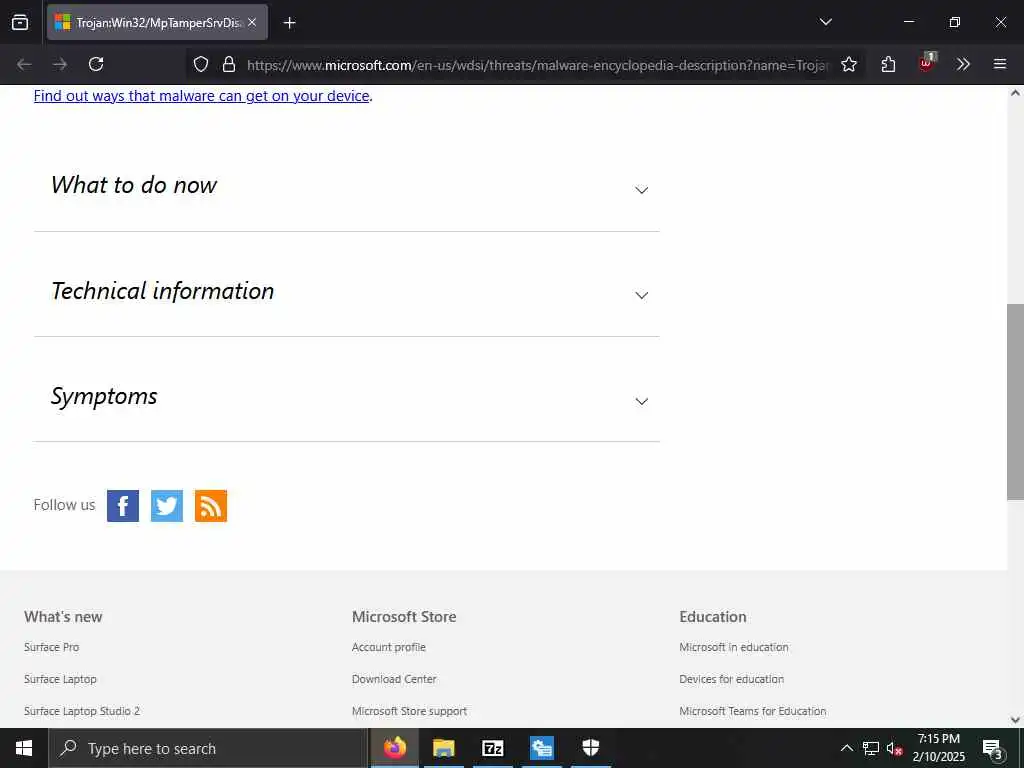Open Microsoft in education link
Image resolution: width=1024 pixels, height=768 pixels.
point(733,647)
